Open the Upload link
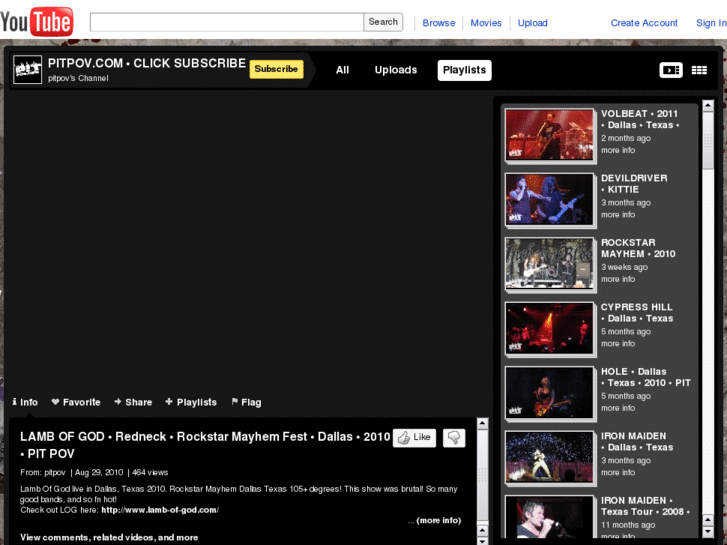Image resolution: width=727 pixels, height=545 pixels. [532, 23]
